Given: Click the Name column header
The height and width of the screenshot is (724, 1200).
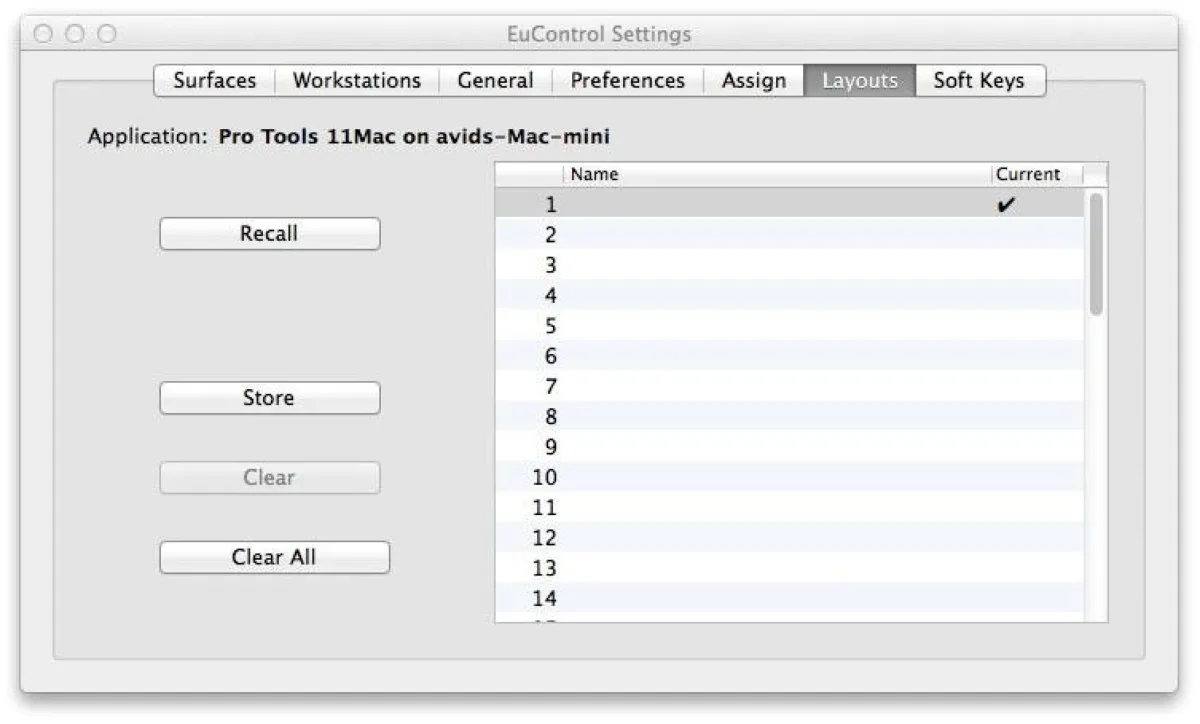Looking at the screenshot, I should (x=778, y=174).
